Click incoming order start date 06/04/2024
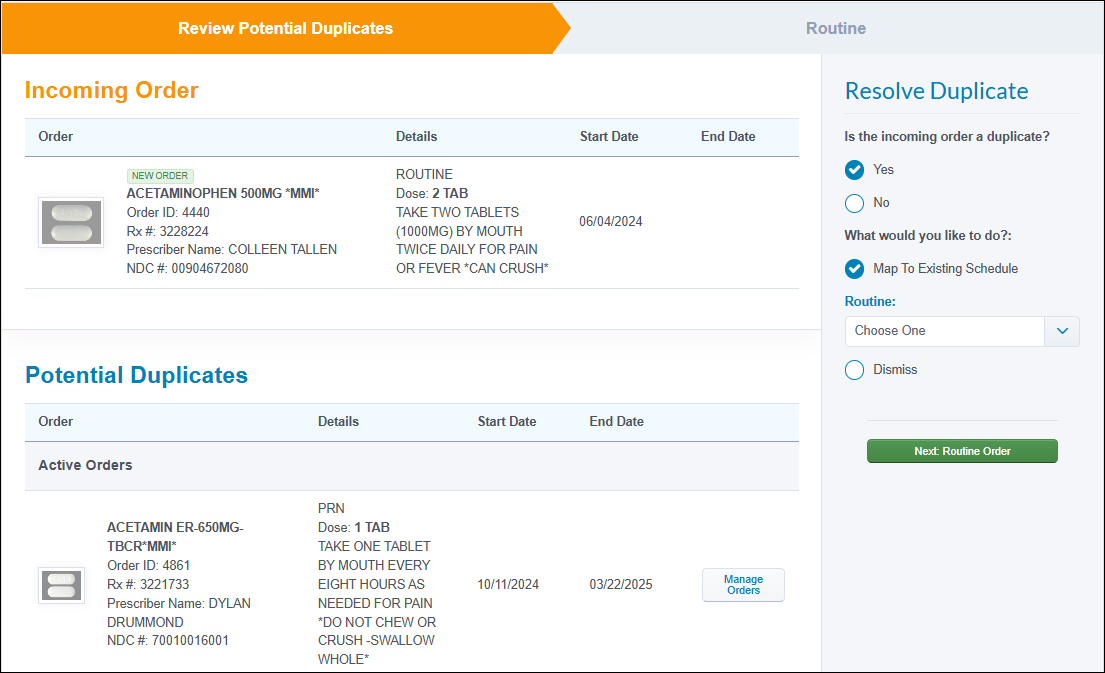This screenshot has width=1105, height=673. tap(611, 221)
